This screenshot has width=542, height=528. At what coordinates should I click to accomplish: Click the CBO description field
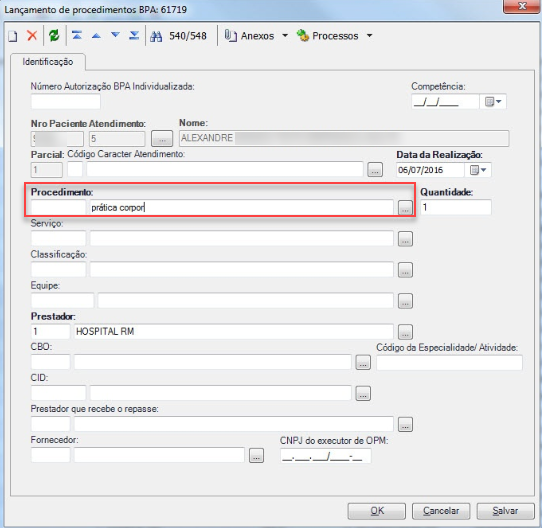pyautogui.click(x=213, y=362)
